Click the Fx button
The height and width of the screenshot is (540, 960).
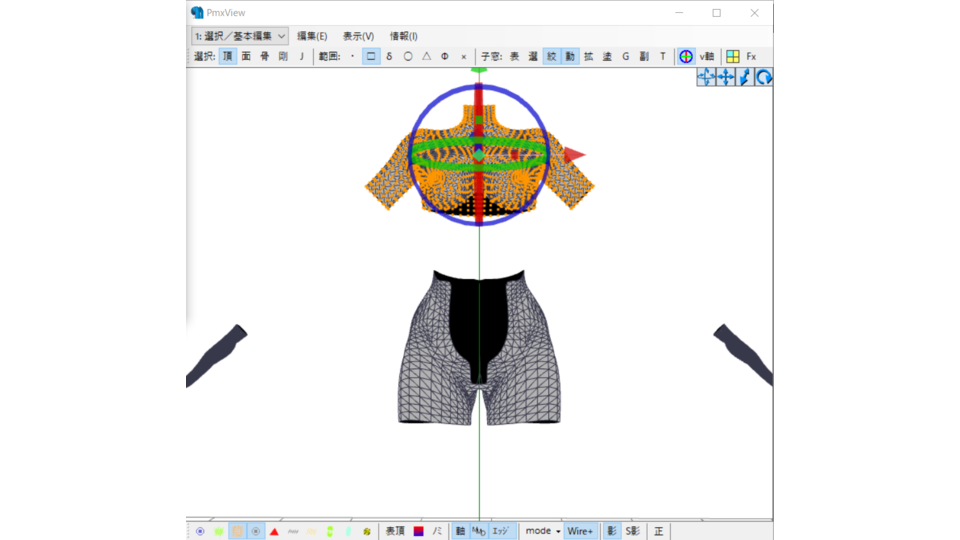[751, 56]
